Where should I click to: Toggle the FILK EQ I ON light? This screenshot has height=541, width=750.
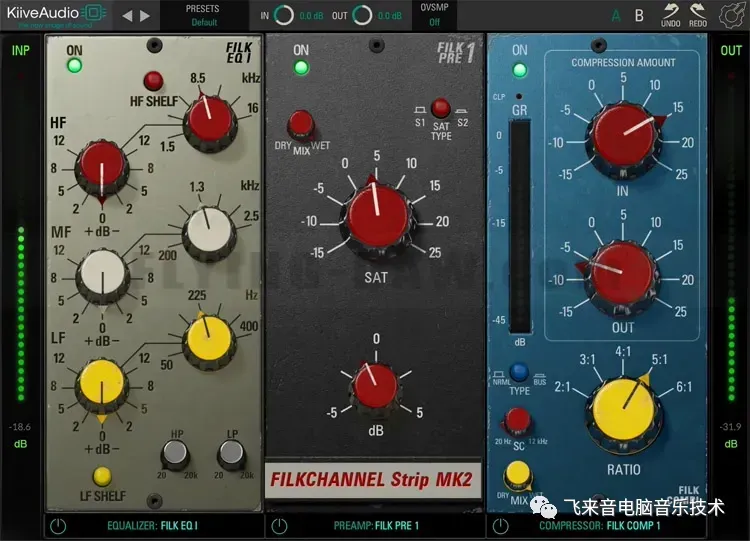(x=74, y=66)
